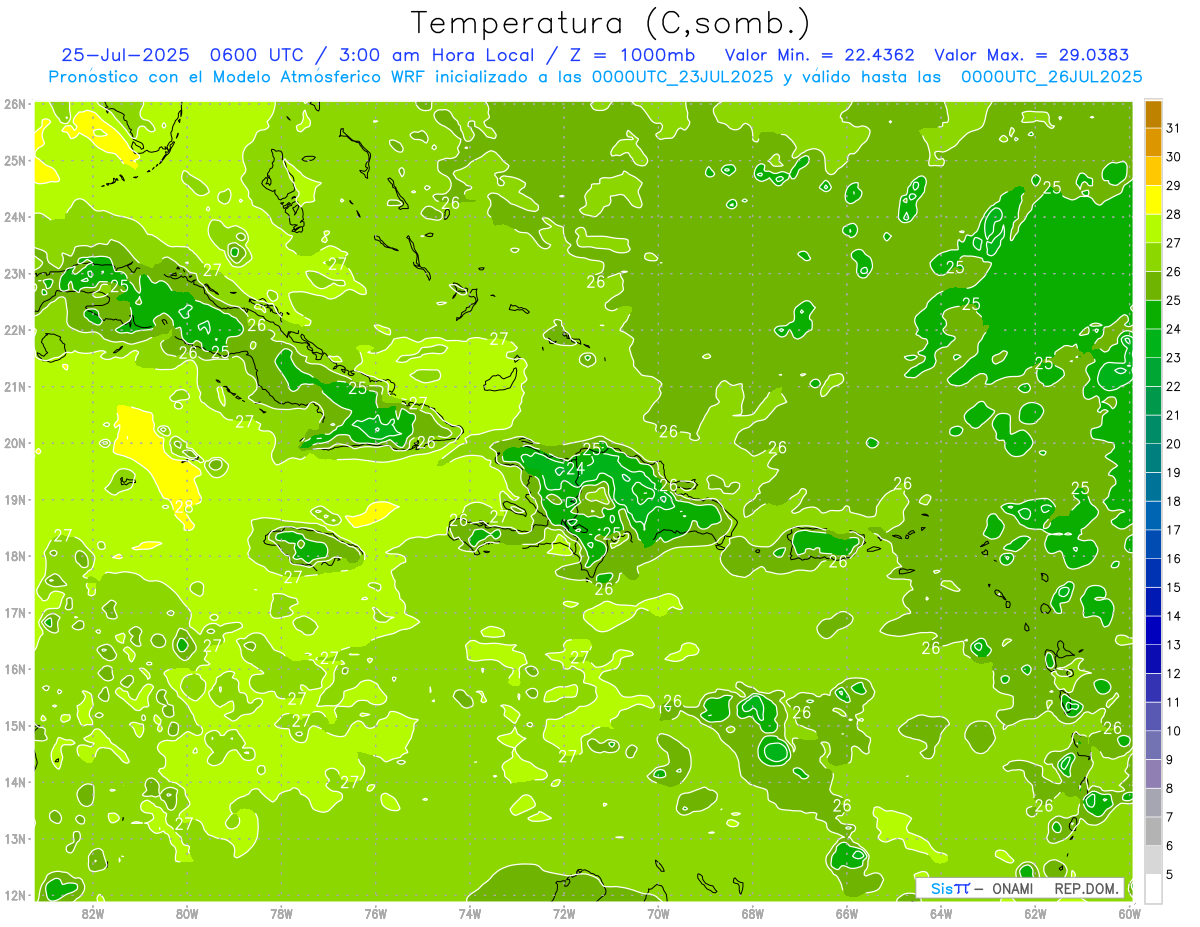Click the 21N latitude axis label

click(x=14, y=386)
